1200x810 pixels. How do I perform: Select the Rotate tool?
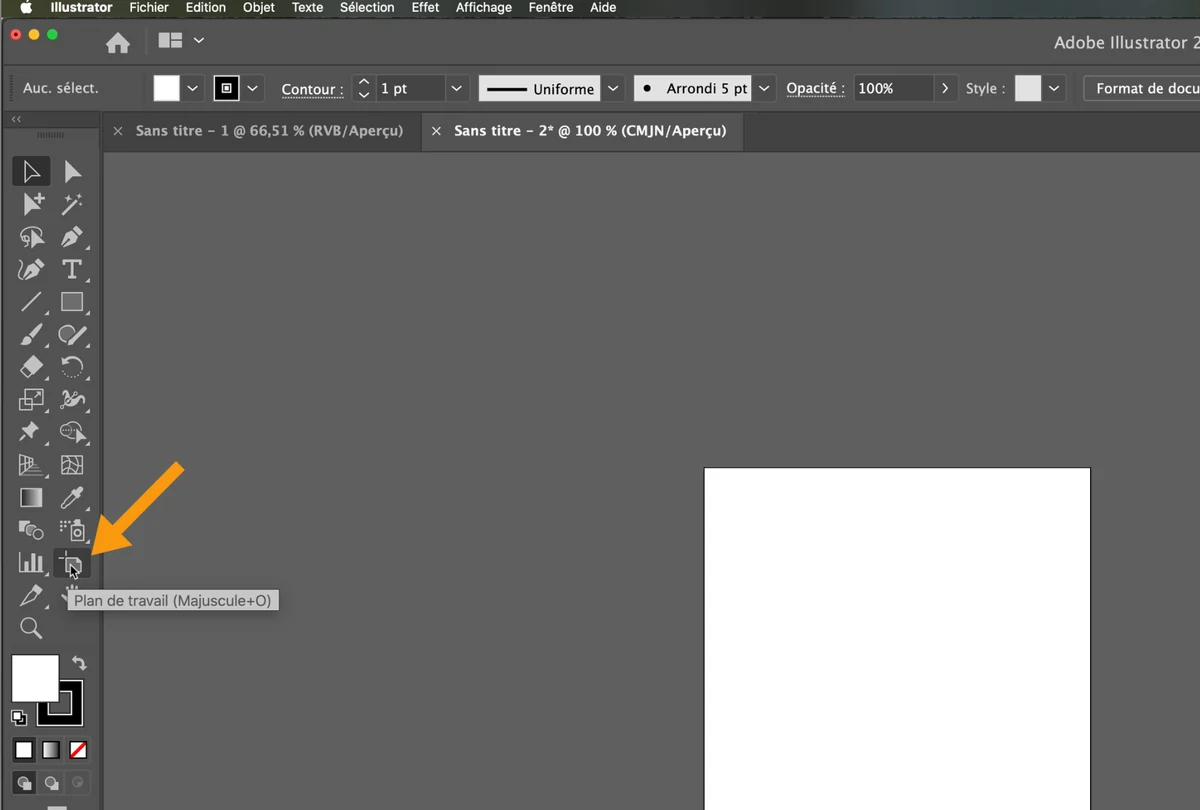click(x=72, y=367)
